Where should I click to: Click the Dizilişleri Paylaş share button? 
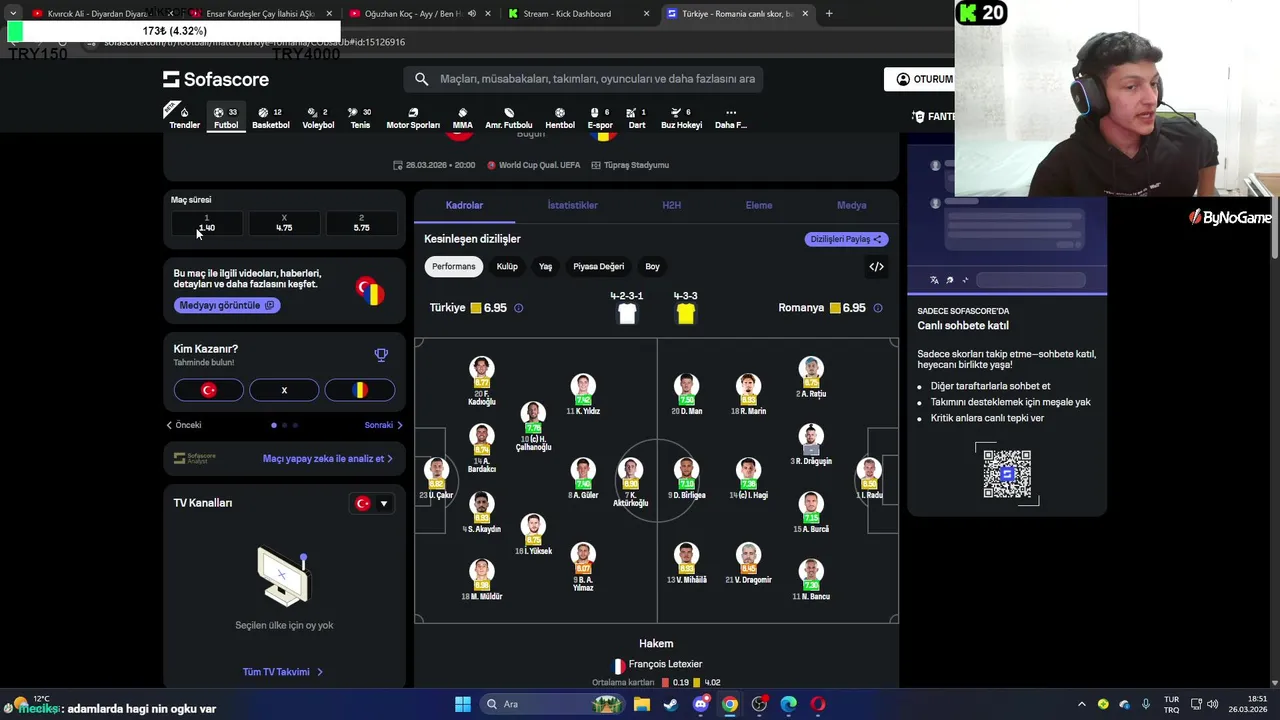click(846, 239)
